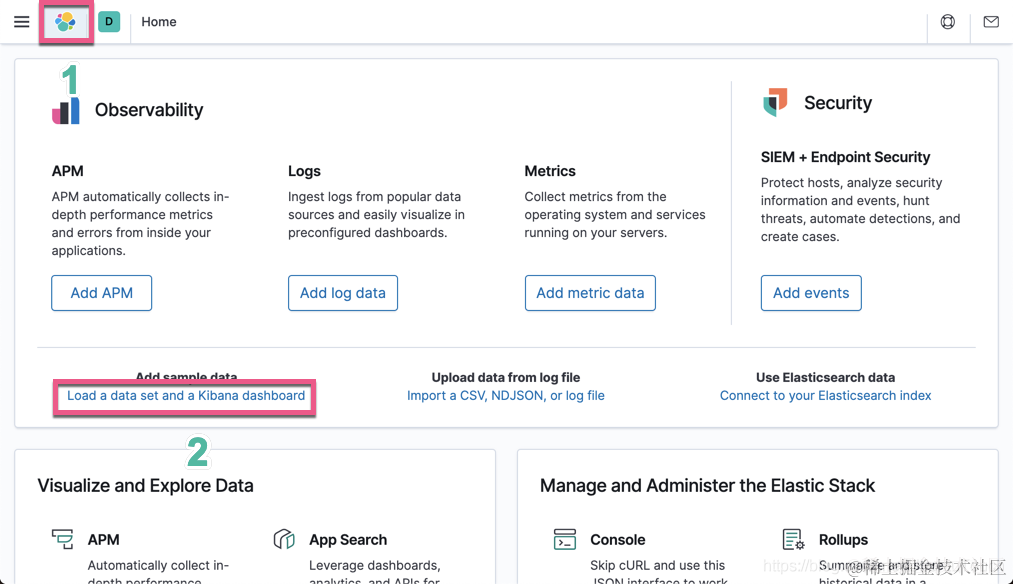Open Connect to your Elasticsearch index link
1013x584 pixels.
[825, 396]
